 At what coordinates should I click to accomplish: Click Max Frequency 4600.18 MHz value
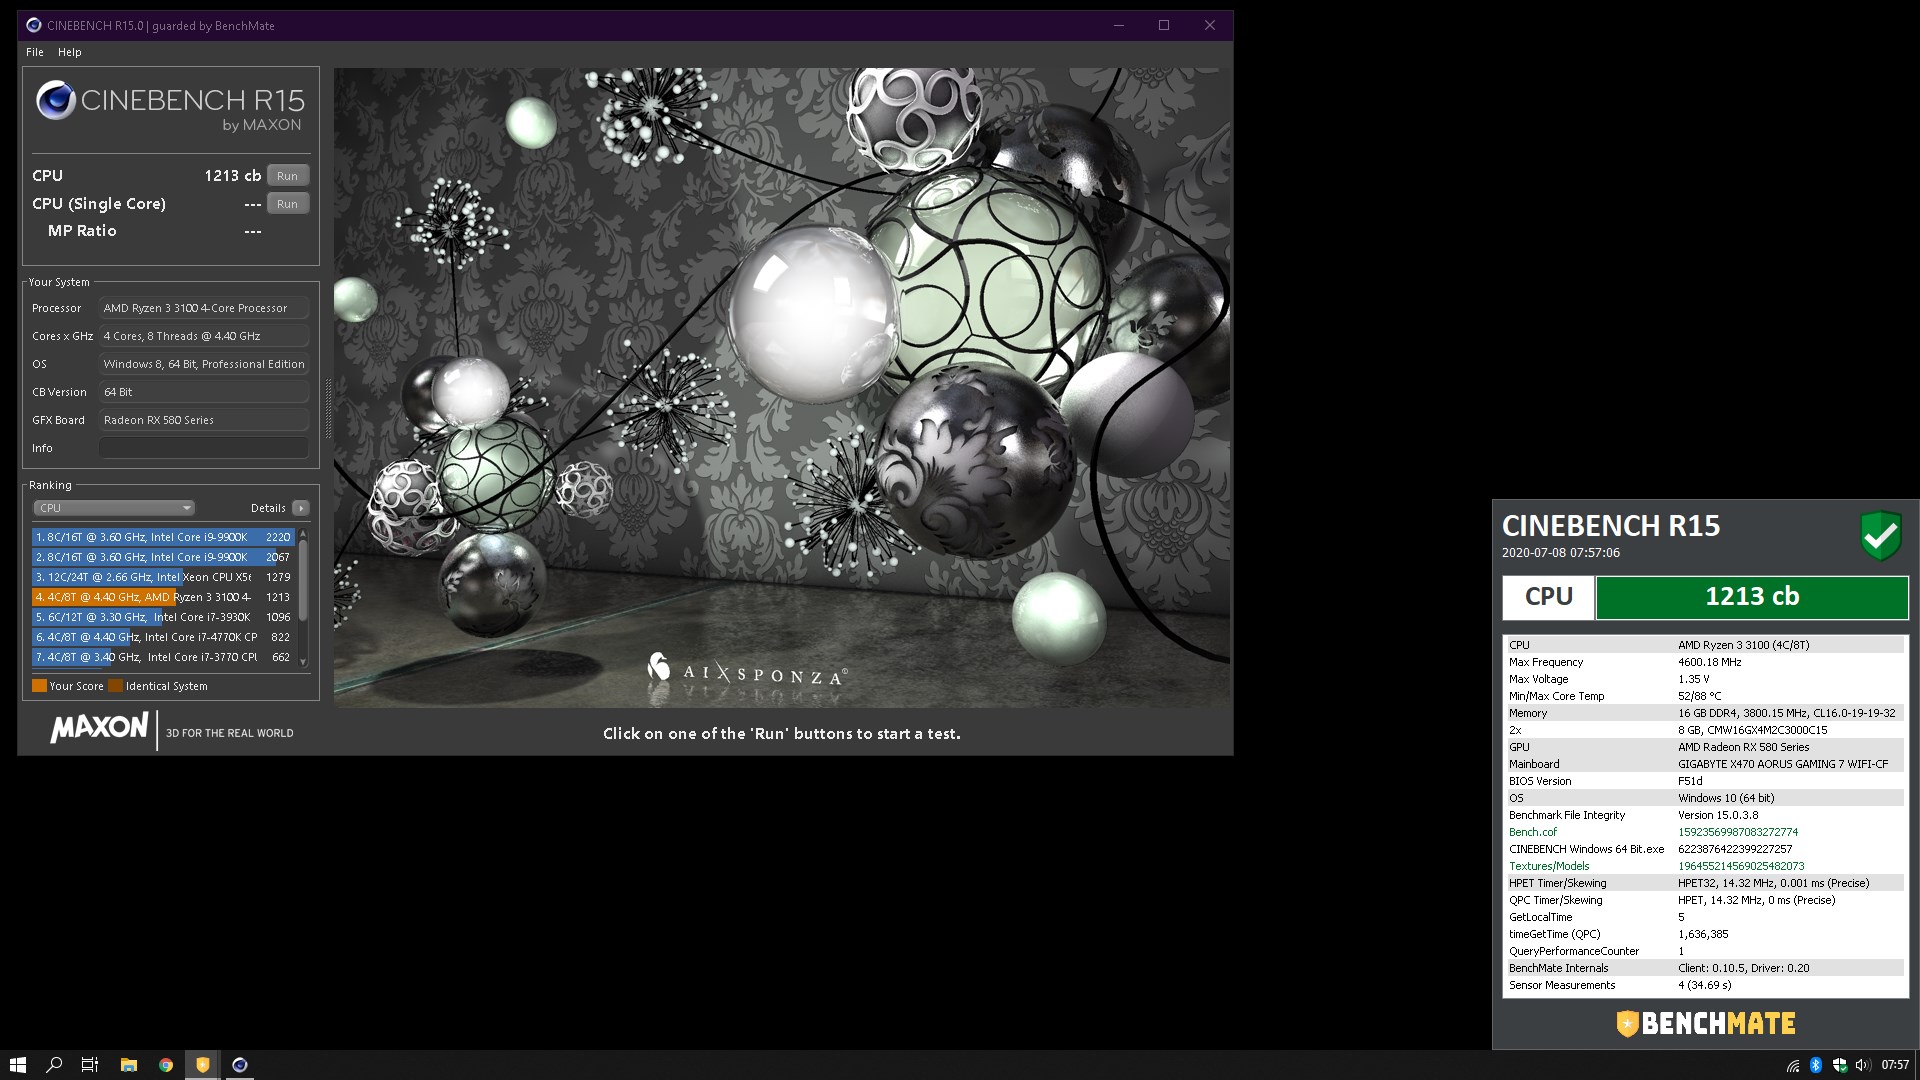[1709, 662]
